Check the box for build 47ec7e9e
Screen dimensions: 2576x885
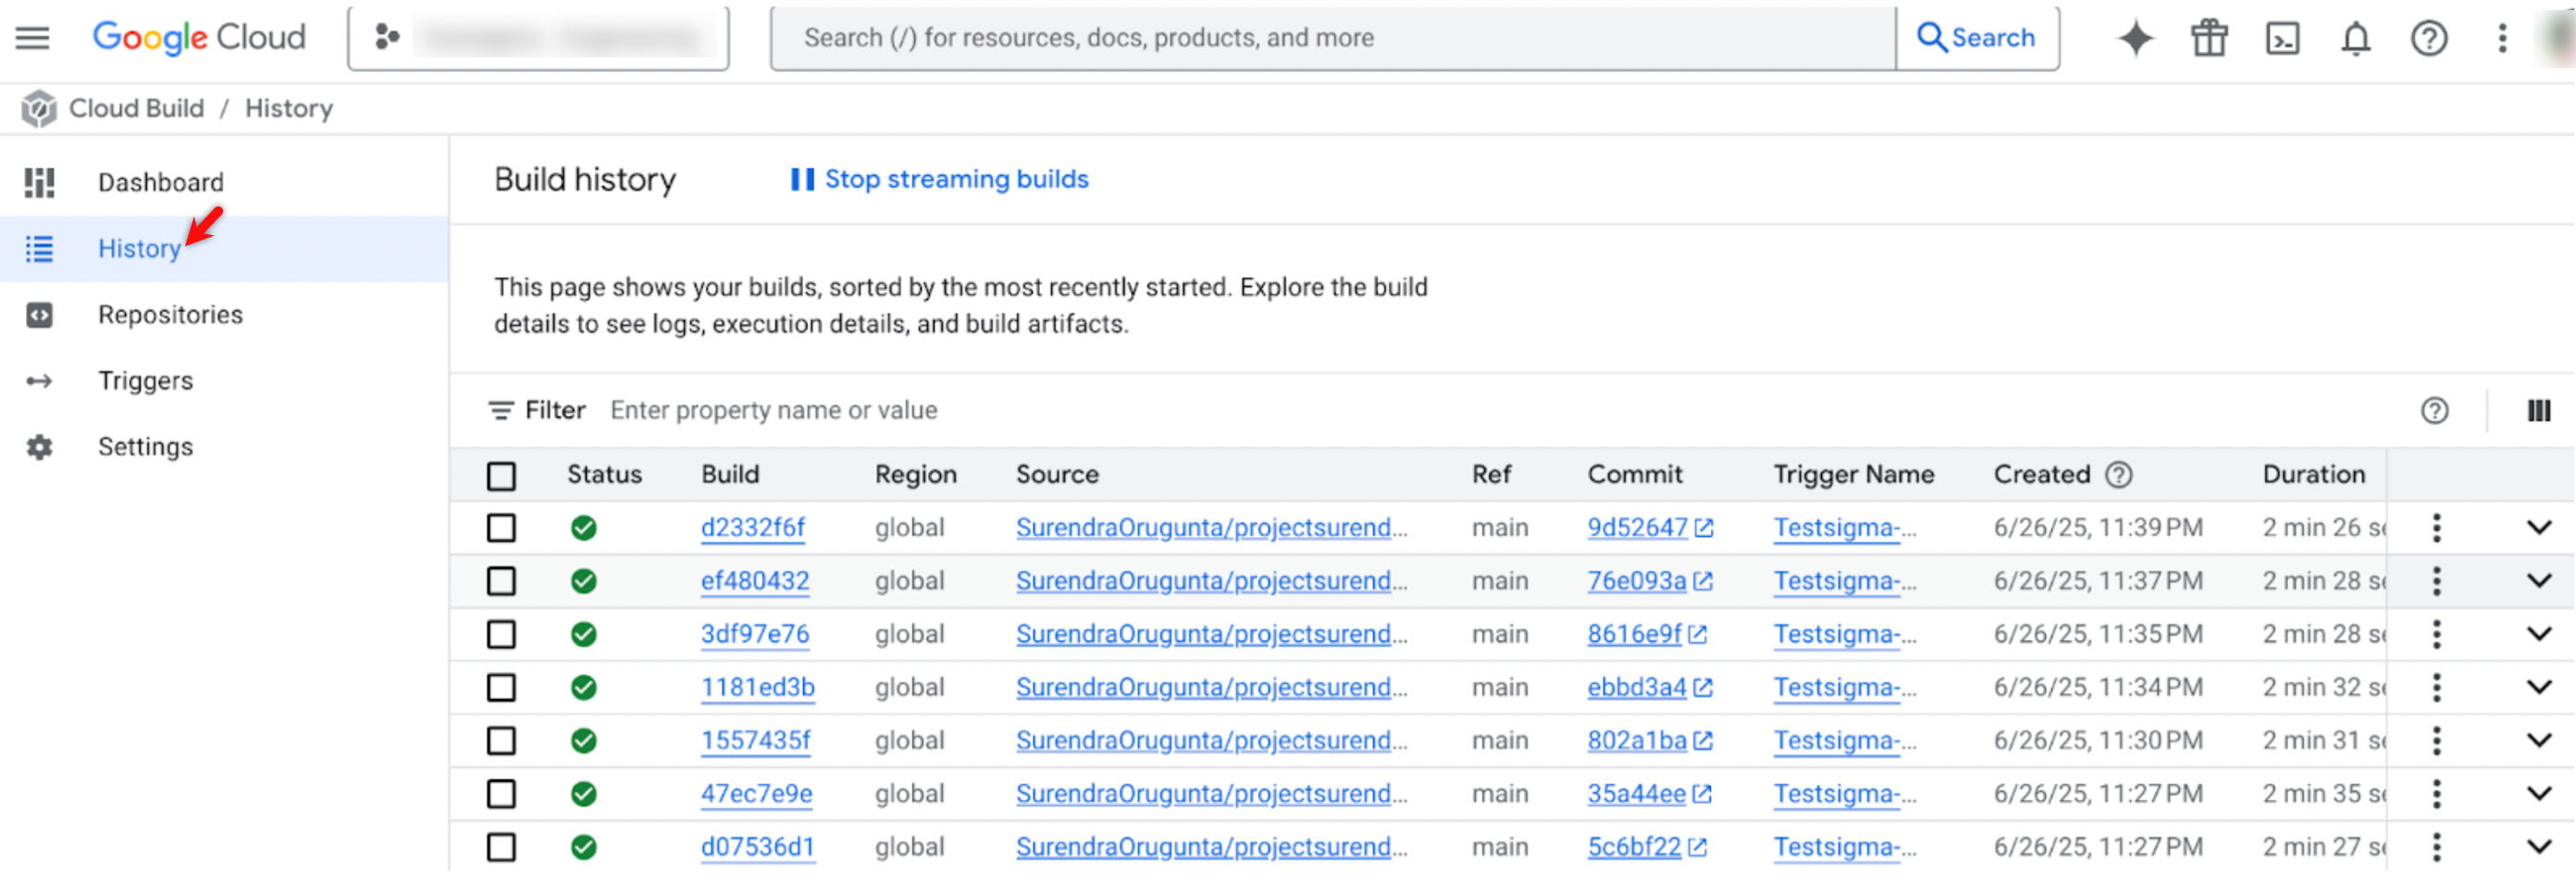tap(501, 794)
